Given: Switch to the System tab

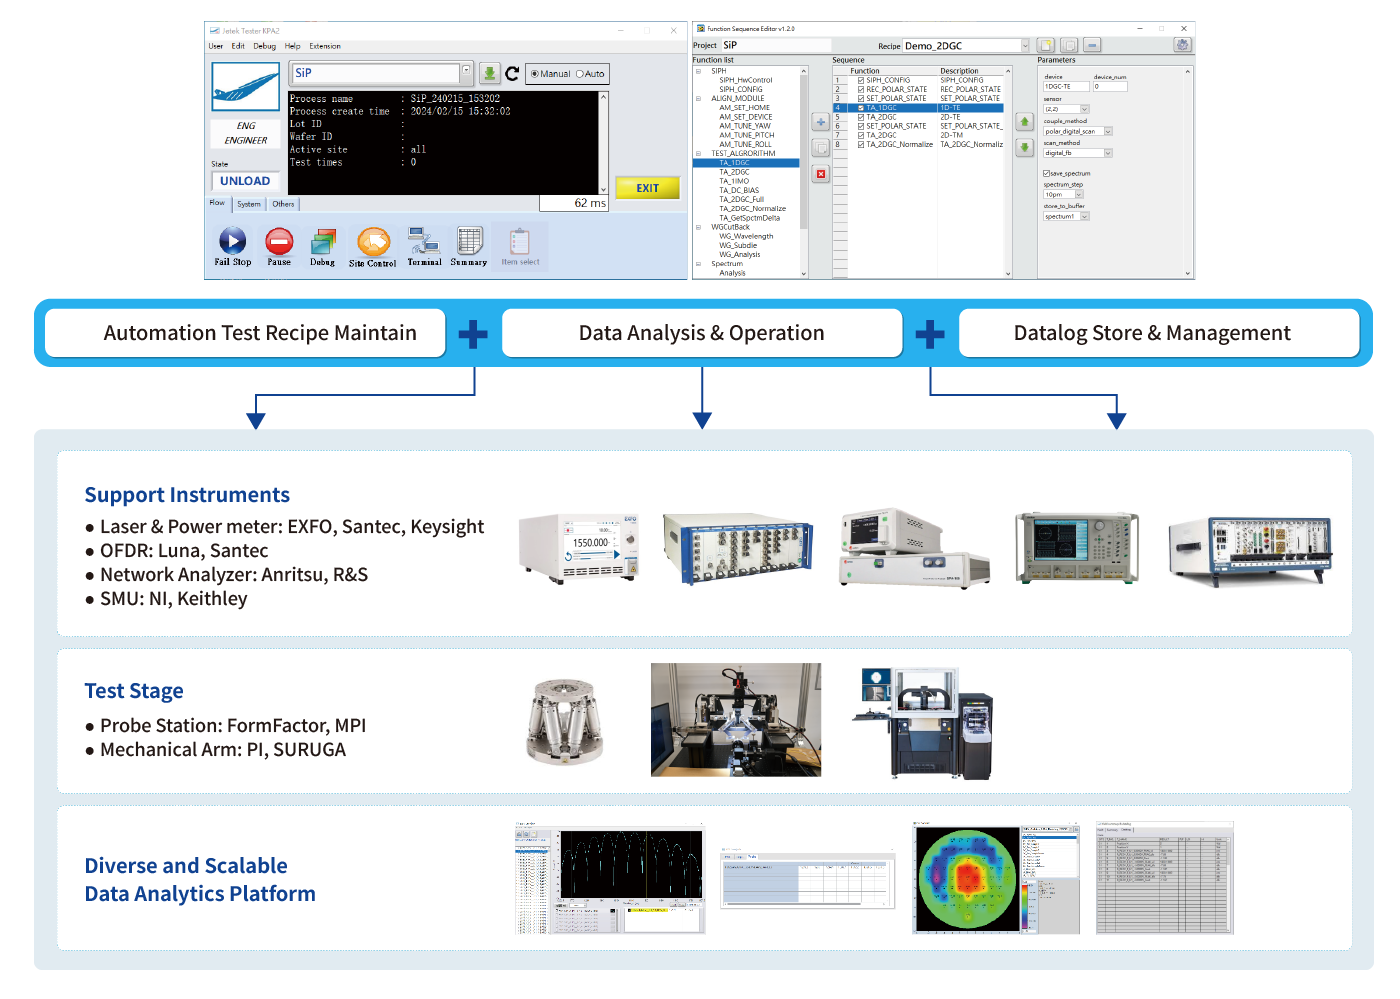Looking at the screenshot, I should click(249, 204).
